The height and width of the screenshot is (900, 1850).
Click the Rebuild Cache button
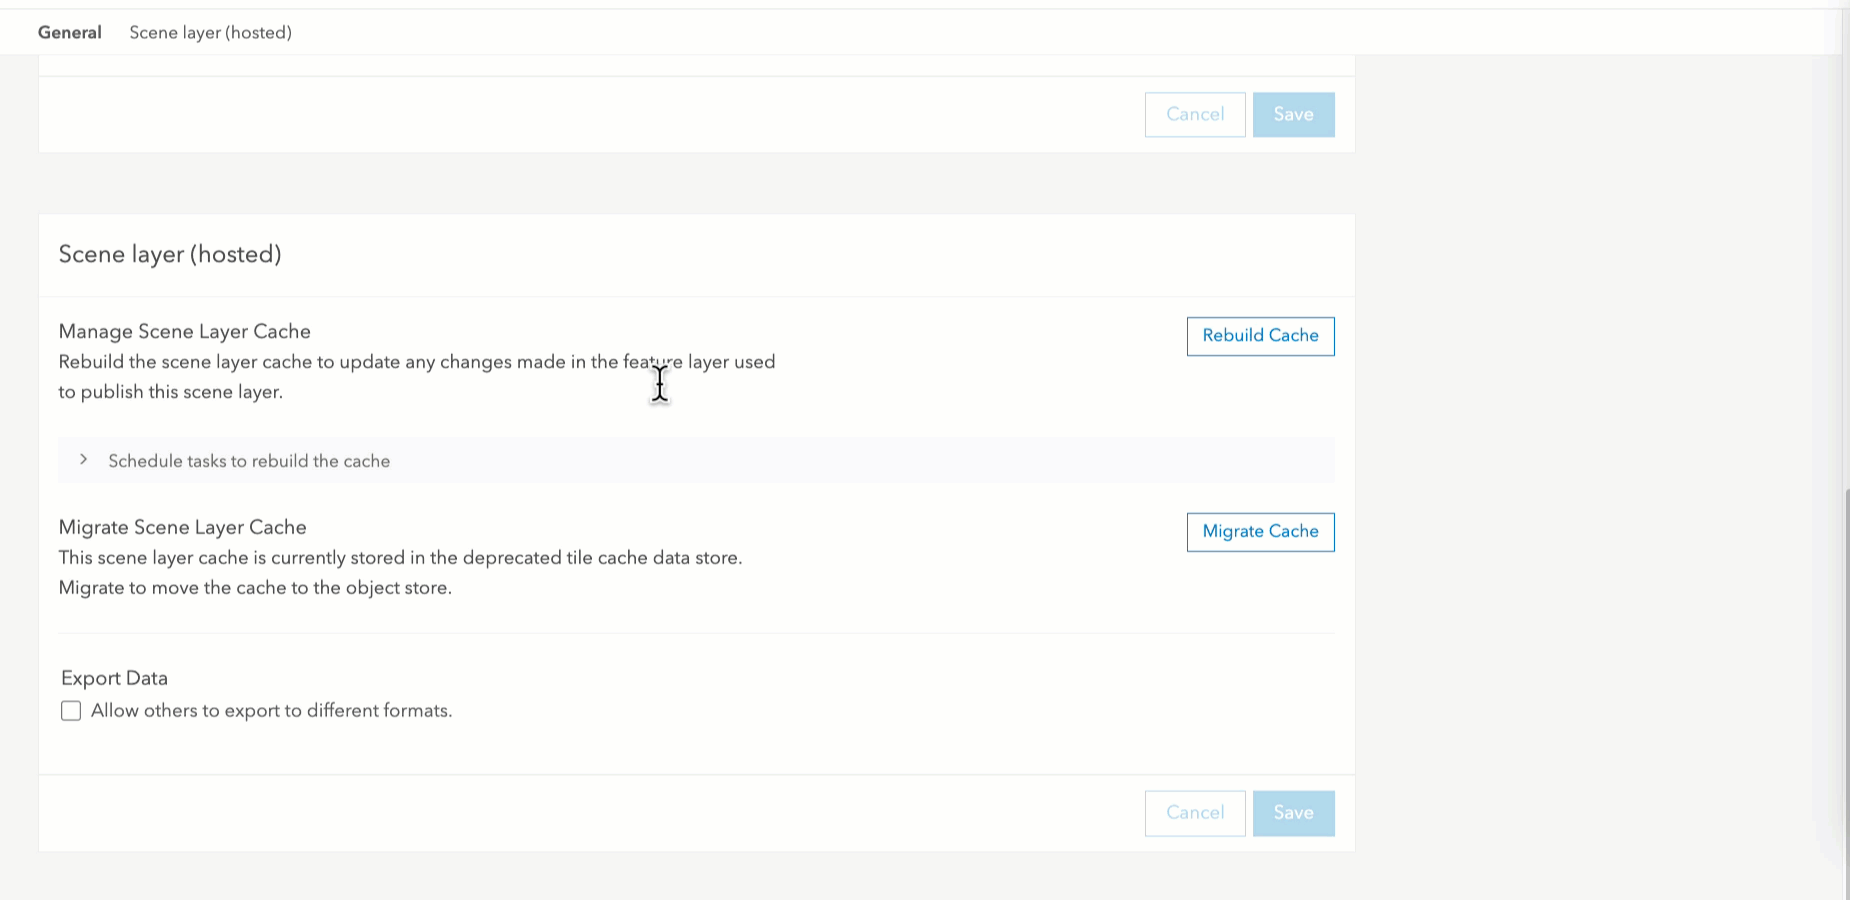(1259, 336)
